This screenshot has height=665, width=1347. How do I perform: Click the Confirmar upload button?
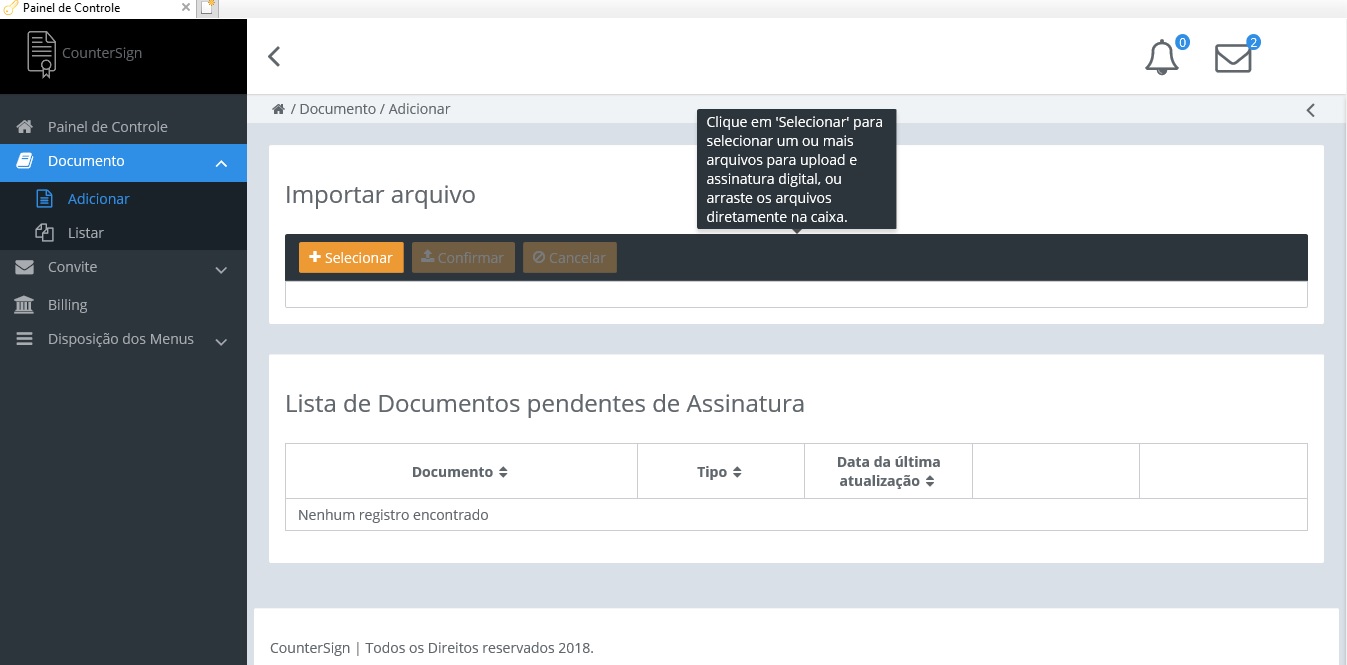coord(463,258)
